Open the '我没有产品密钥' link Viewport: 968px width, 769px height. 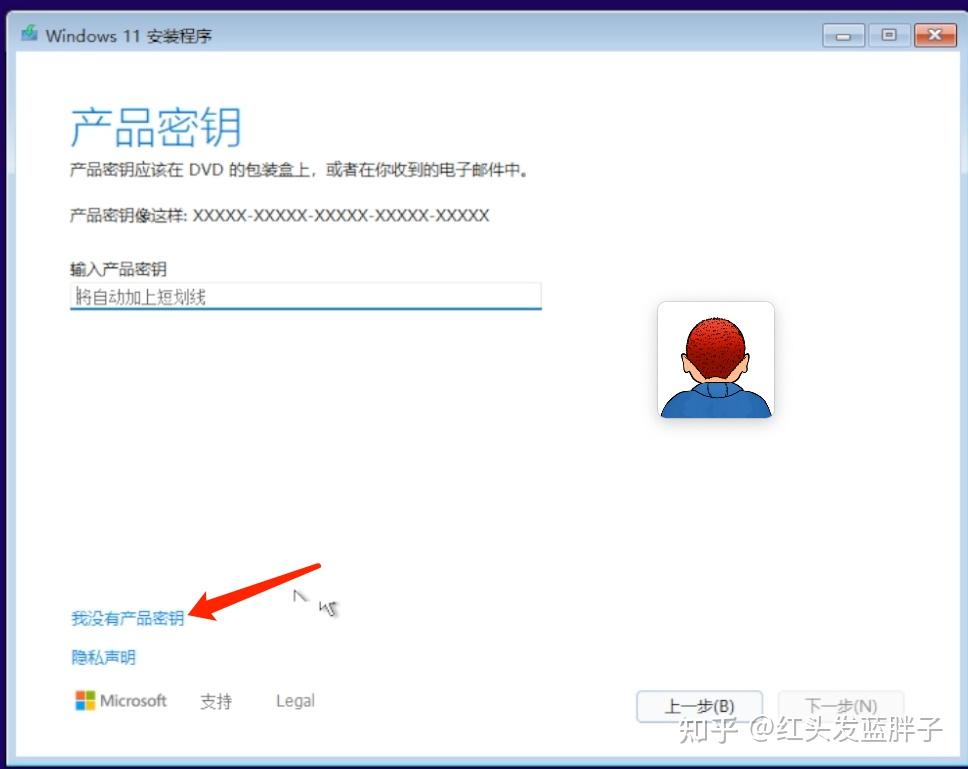128,618
